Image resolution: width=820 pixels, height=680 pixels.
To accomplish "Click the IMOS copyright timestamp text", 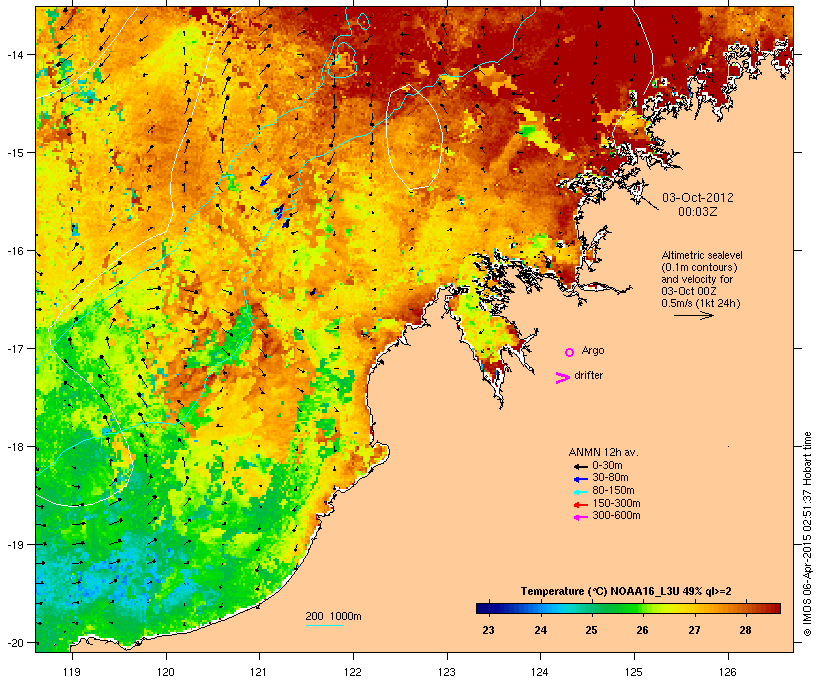I will 807,534.
